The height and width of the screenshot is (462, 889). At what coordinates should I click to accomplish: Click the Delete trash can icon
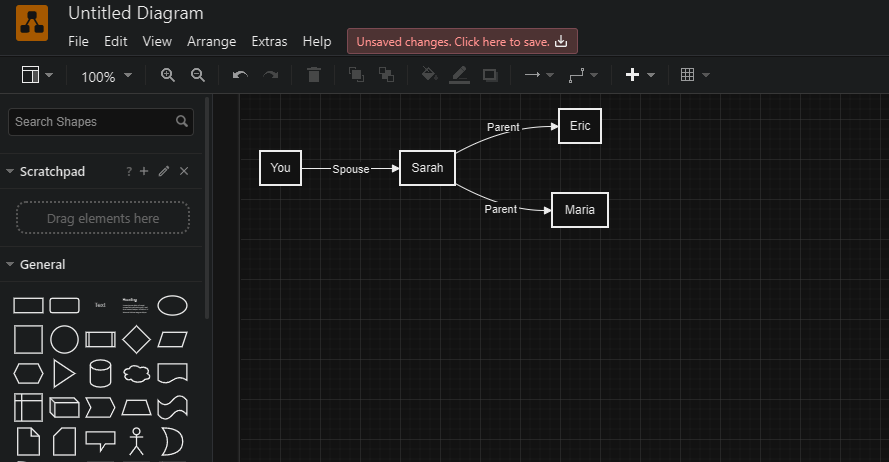click(x=314, y=75)
